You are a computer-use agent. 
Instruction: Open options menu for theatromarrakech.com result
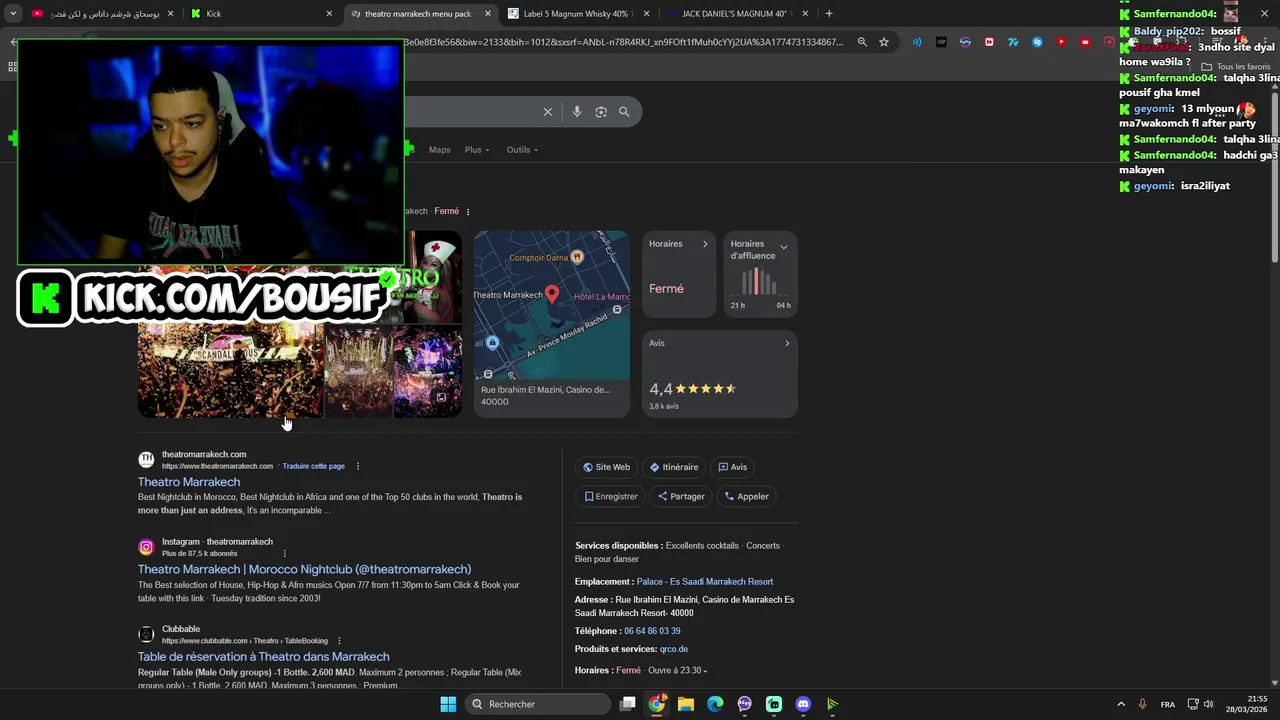tap(358, 466)
